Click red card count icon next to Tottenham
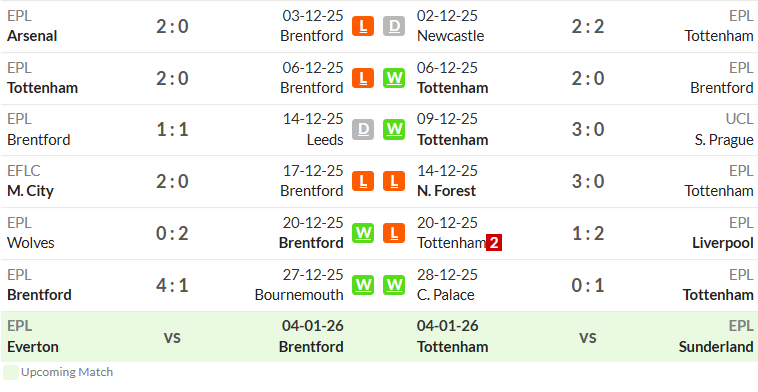The image size is (758, 392). (x=494, y=243)
